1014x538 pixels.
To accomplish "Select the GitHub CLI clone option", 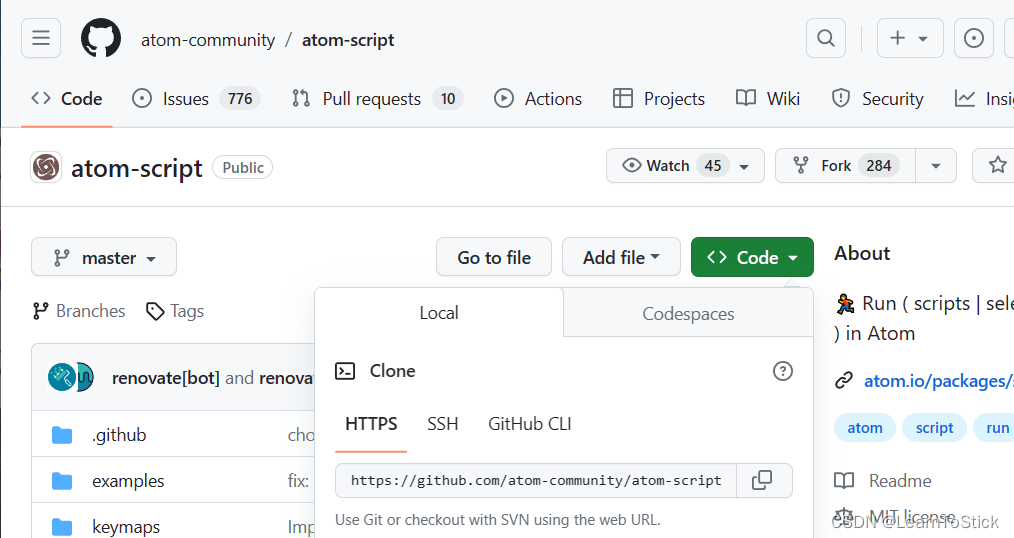I will pyautogui.click(x=530, y=424).
